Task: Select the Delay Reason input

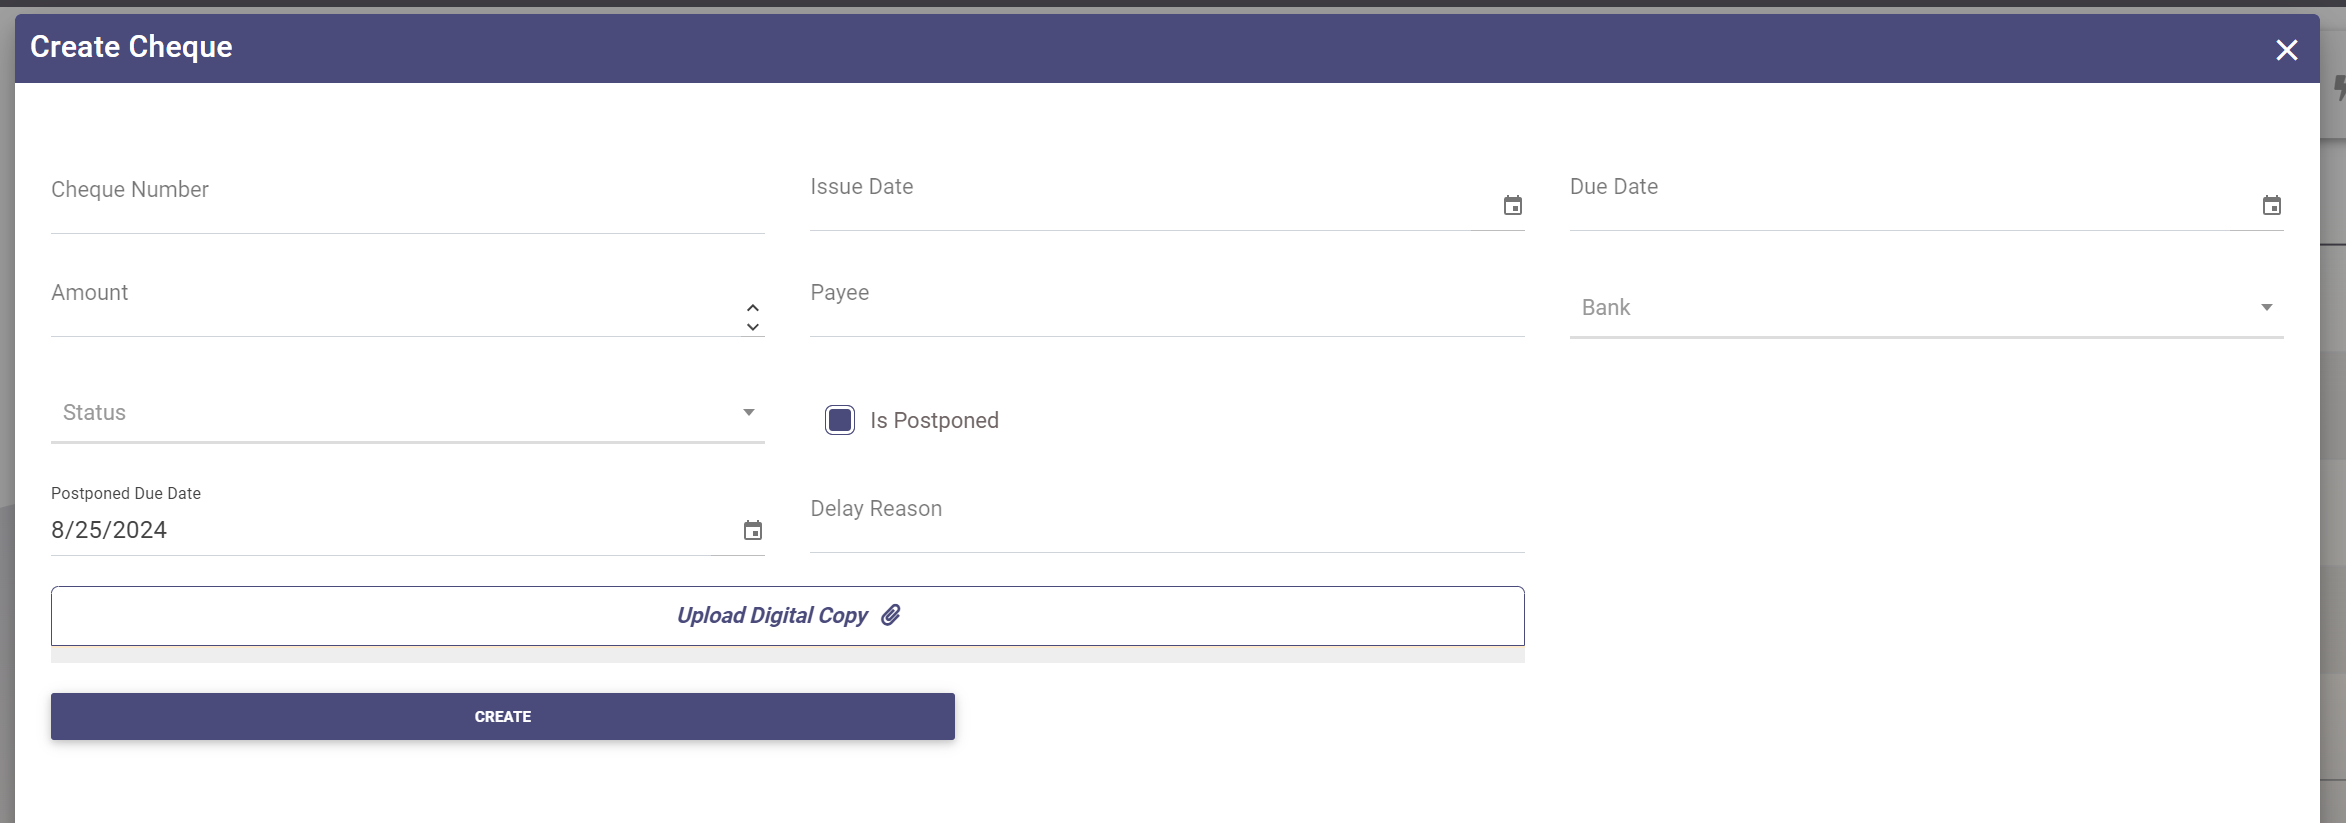Action: coord(1166,524)
